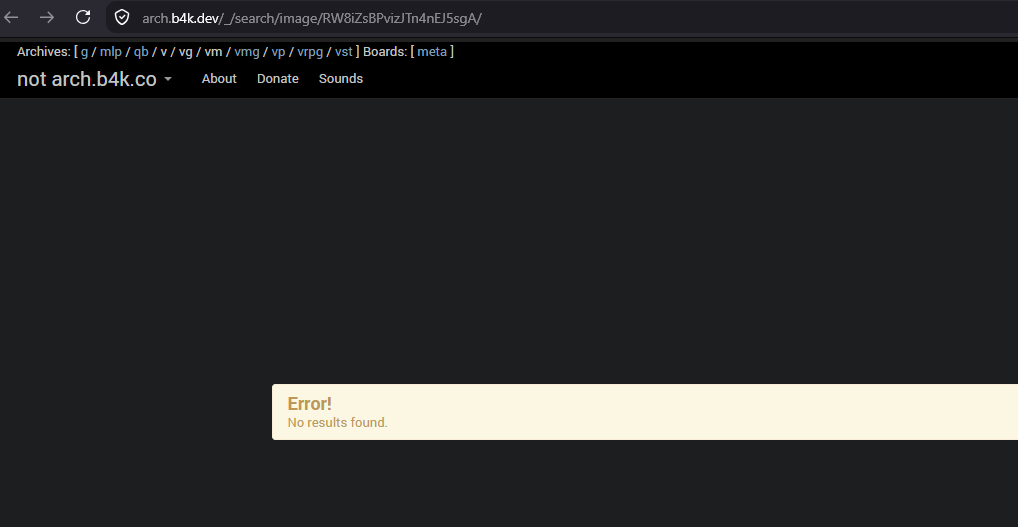Open the v archive link

coord(164,52)
